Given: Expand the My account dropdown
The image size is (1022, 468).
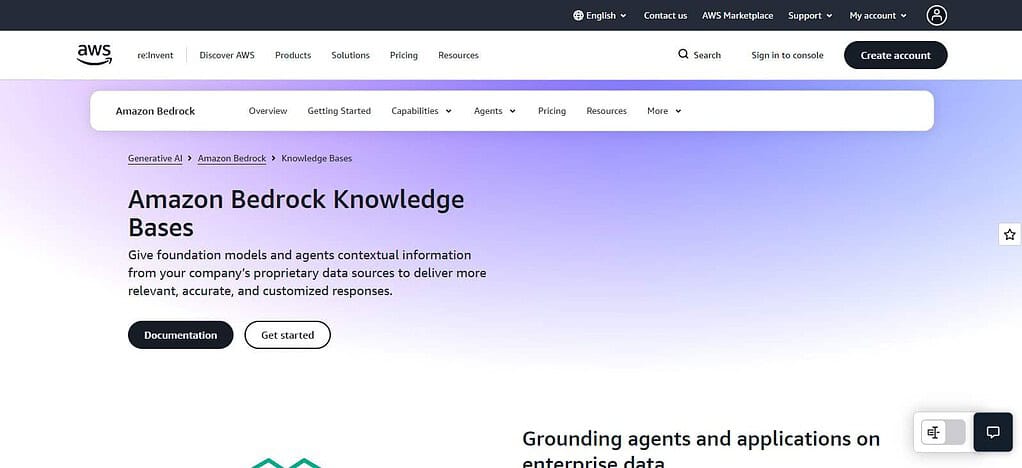Looking at the screenshot, I should pos(878,16).
